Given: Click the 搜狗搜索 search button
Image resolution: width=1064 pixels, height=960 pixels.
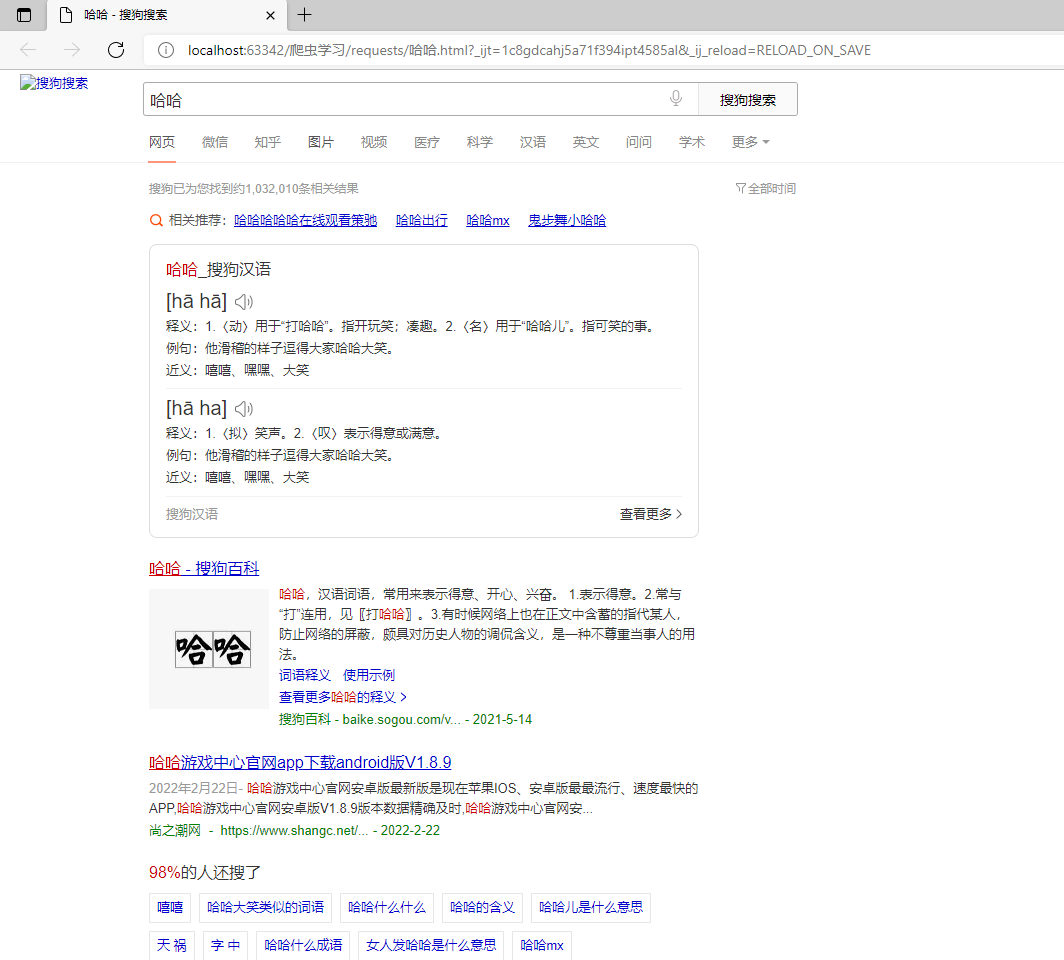Looking at the screenshot, I should (x=748, y=100).
